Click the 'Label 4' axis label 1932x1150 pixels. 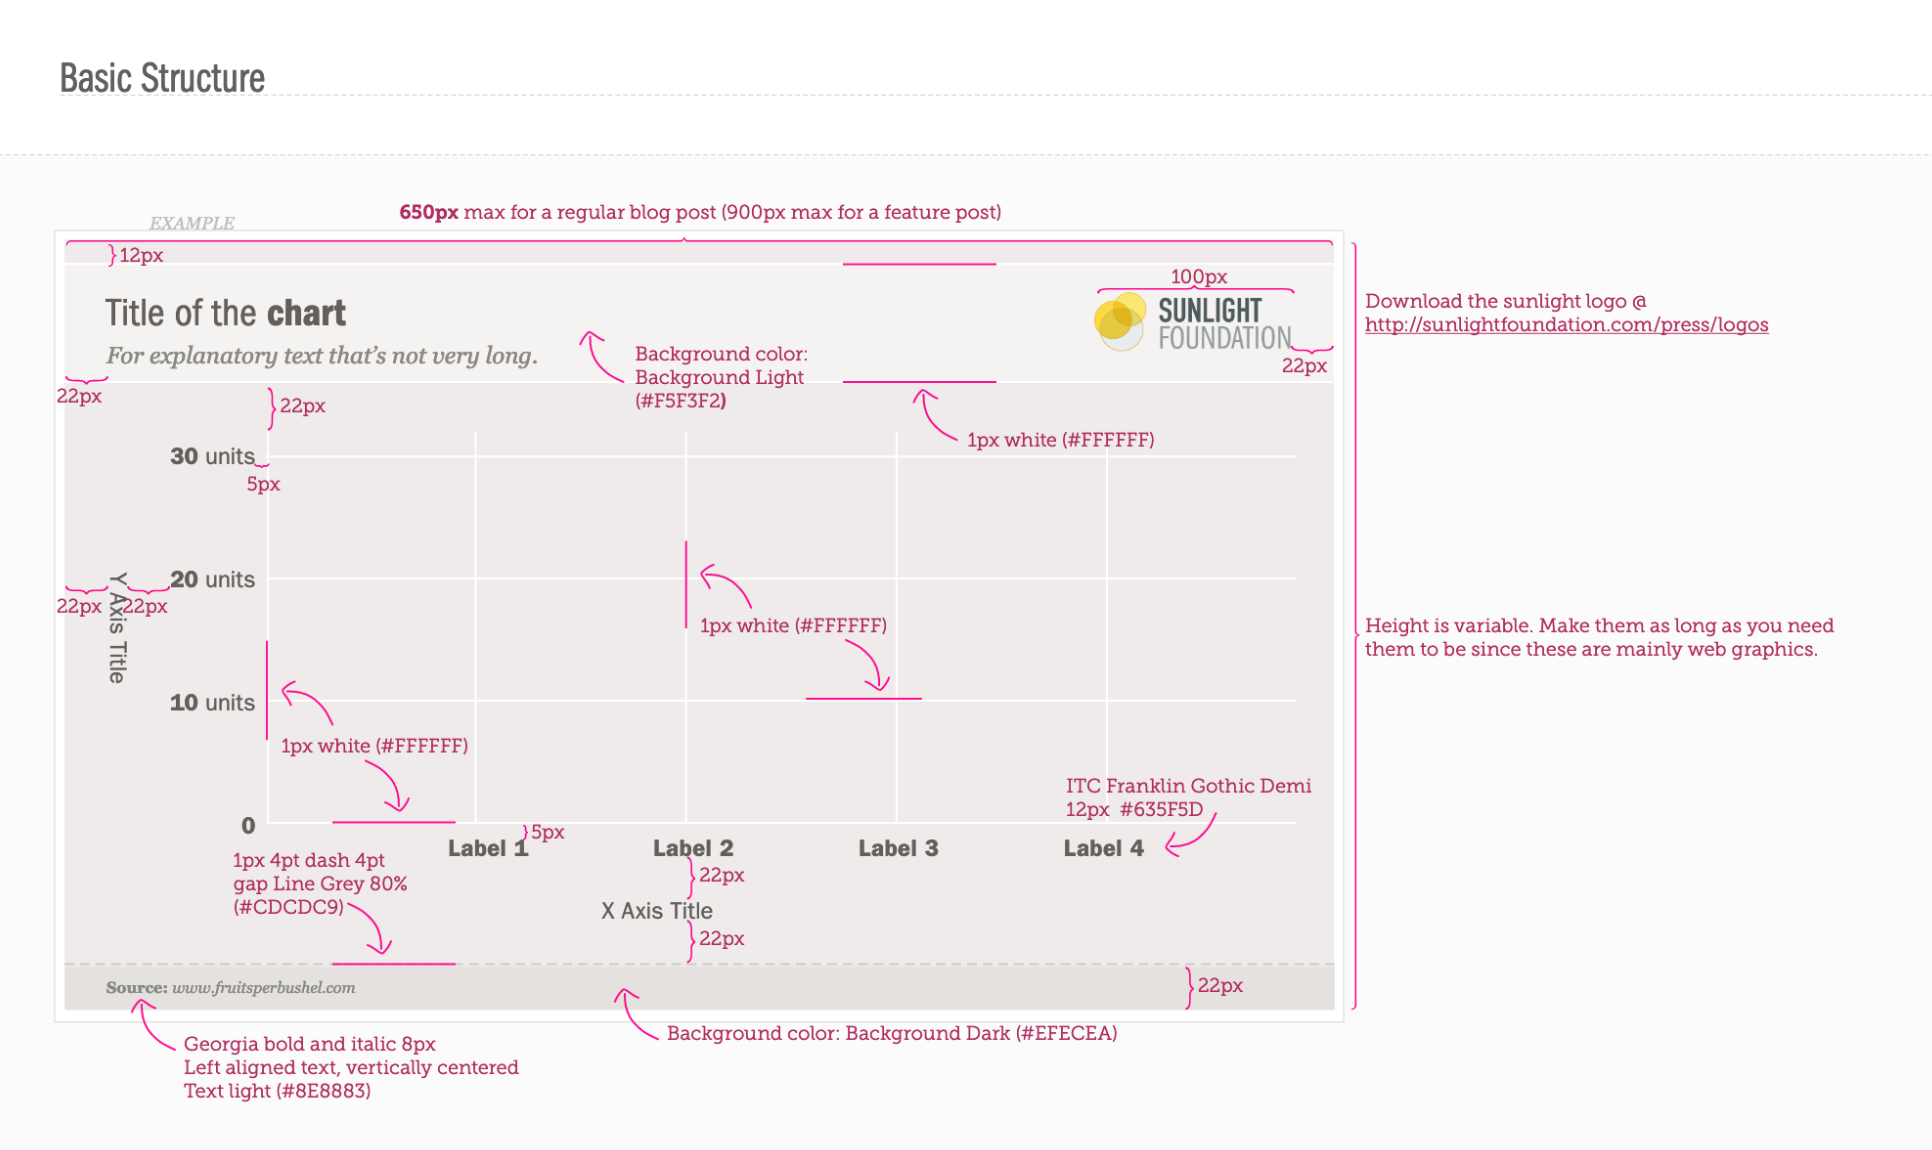tap(1103, 849)
